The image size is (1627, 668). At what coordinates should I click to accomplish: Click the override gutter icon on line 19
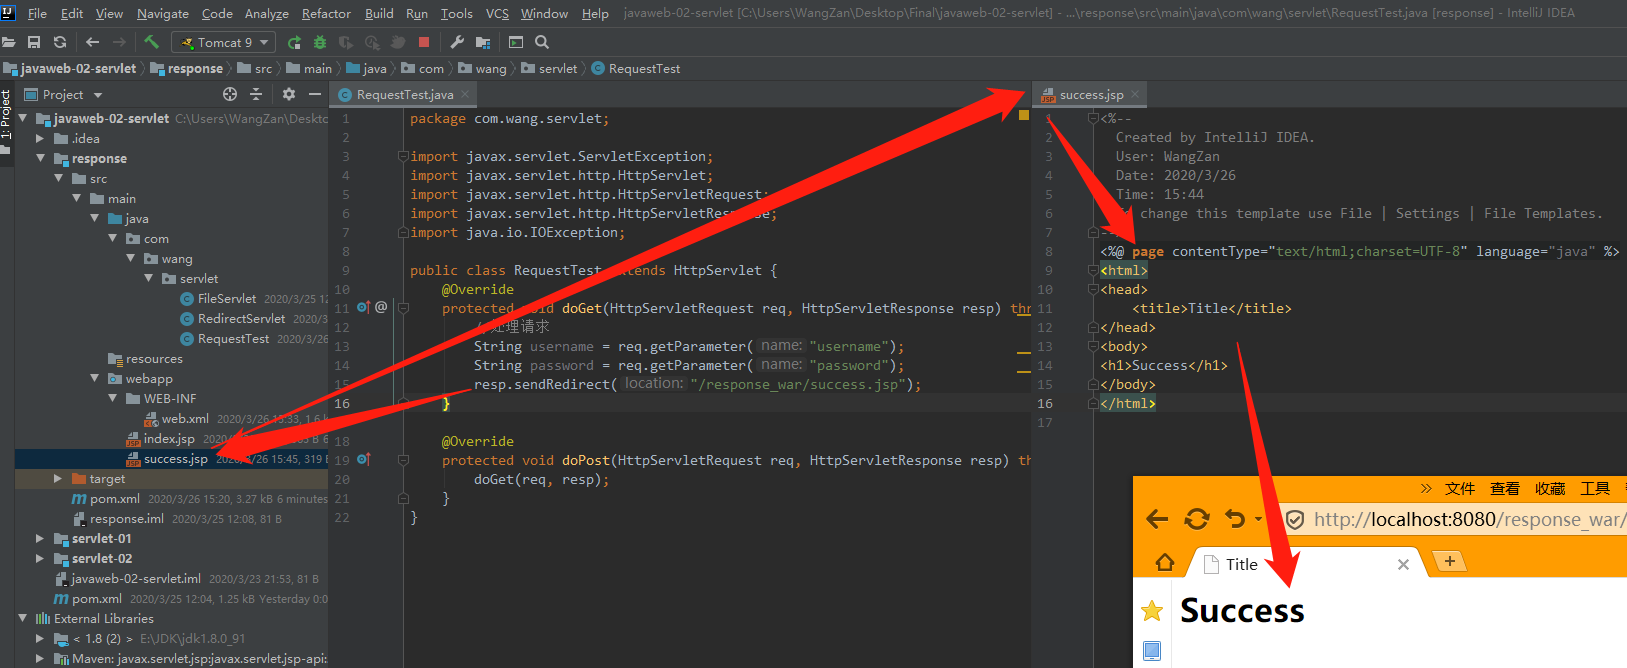point(364,459)
